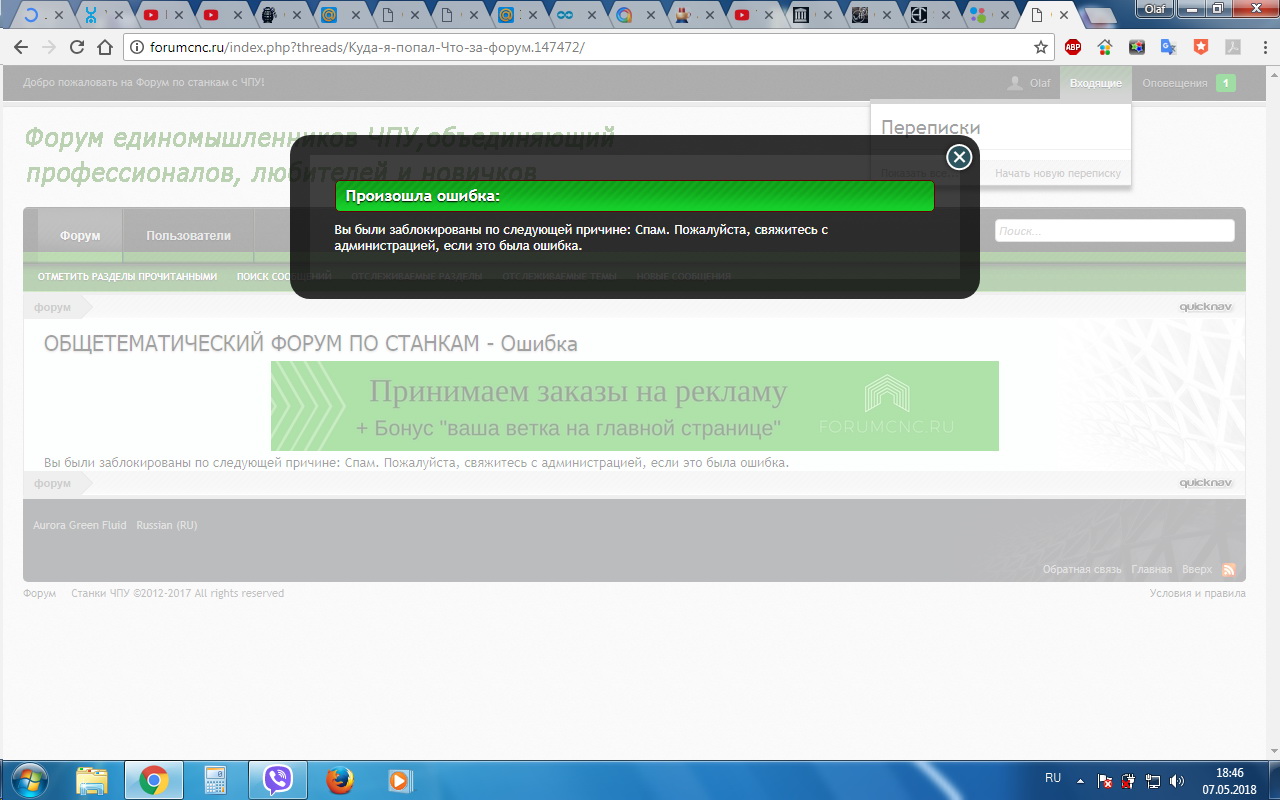Screen dimensions: 1280x800
Task: Open the Aurora Green Fluid style chooser
Action: [x=80, y=525]
